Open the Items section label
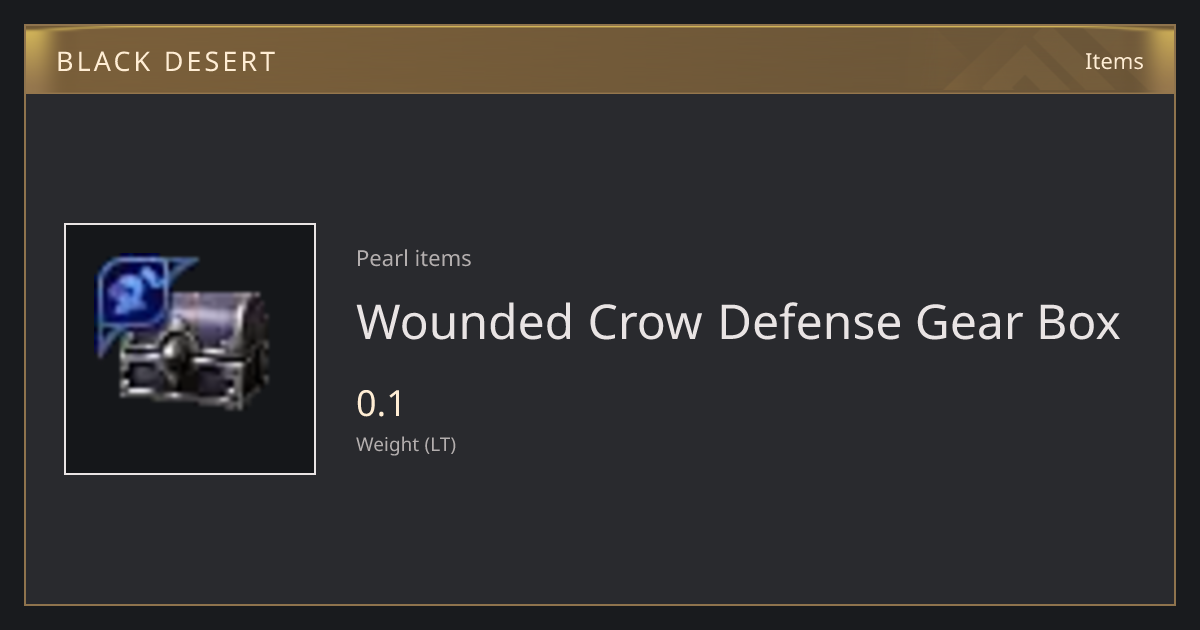 tap(1114, 61)
